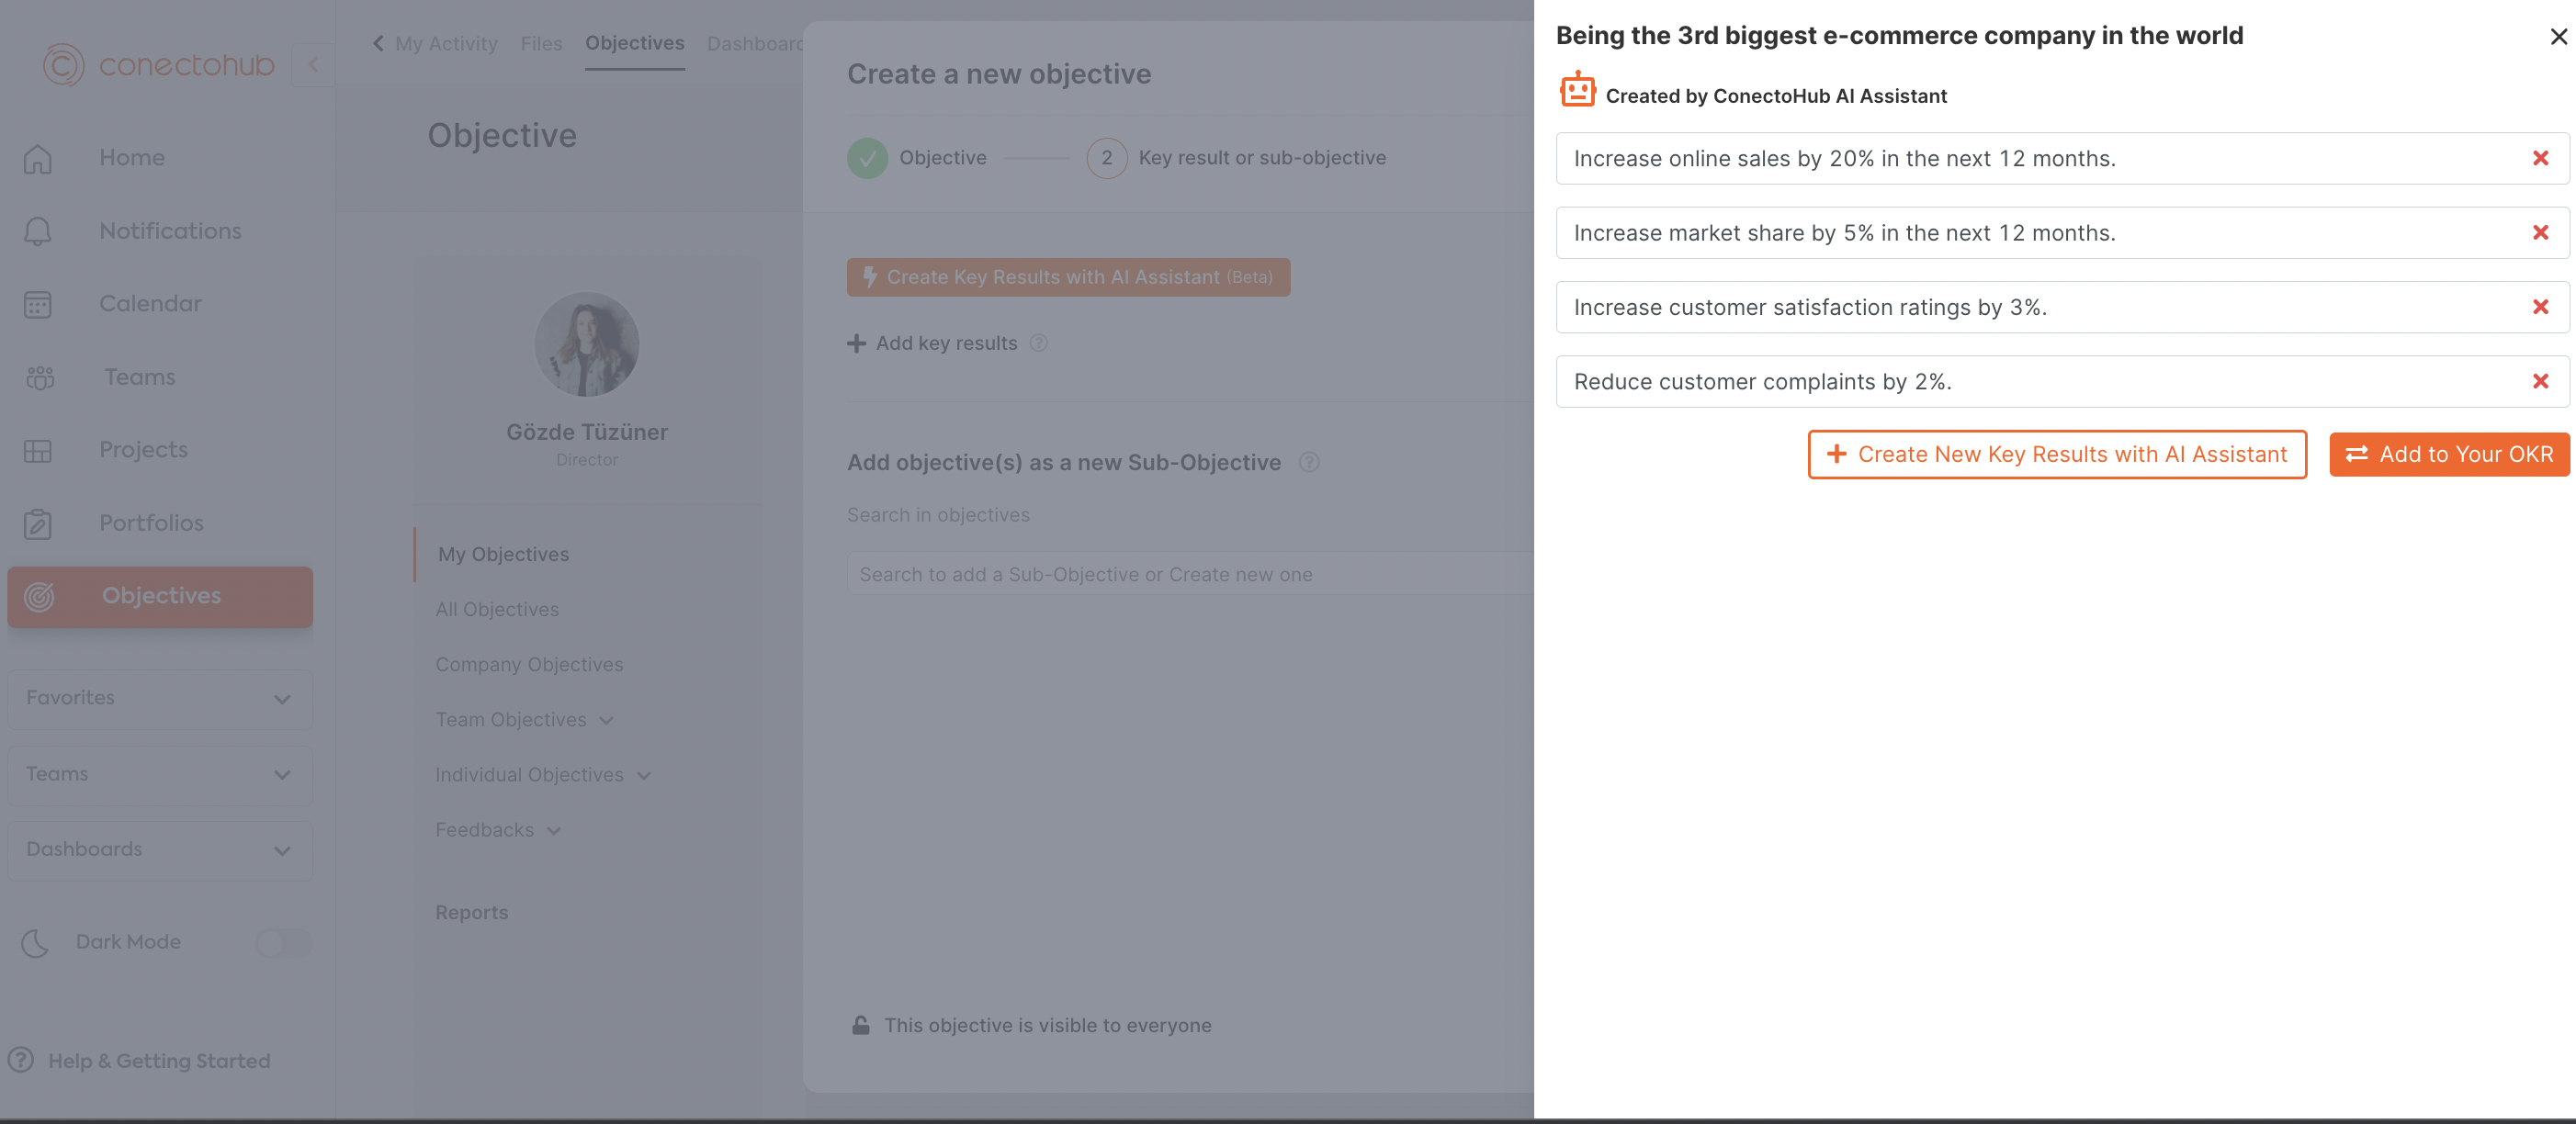Click Add key results link
The height and width of the screenshot is (1124, 2576).
tap(946, 343)
